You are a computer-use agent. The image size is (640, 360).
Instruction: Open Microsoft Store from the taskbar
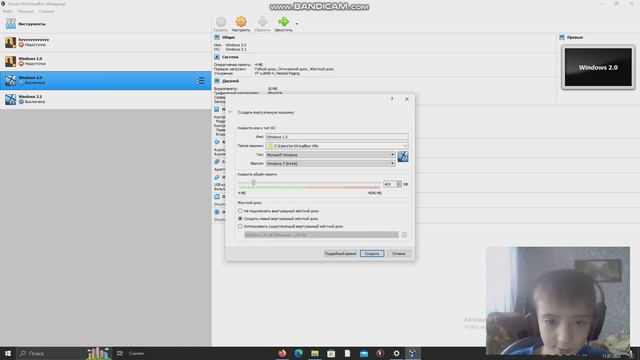[x=331, y=353]
